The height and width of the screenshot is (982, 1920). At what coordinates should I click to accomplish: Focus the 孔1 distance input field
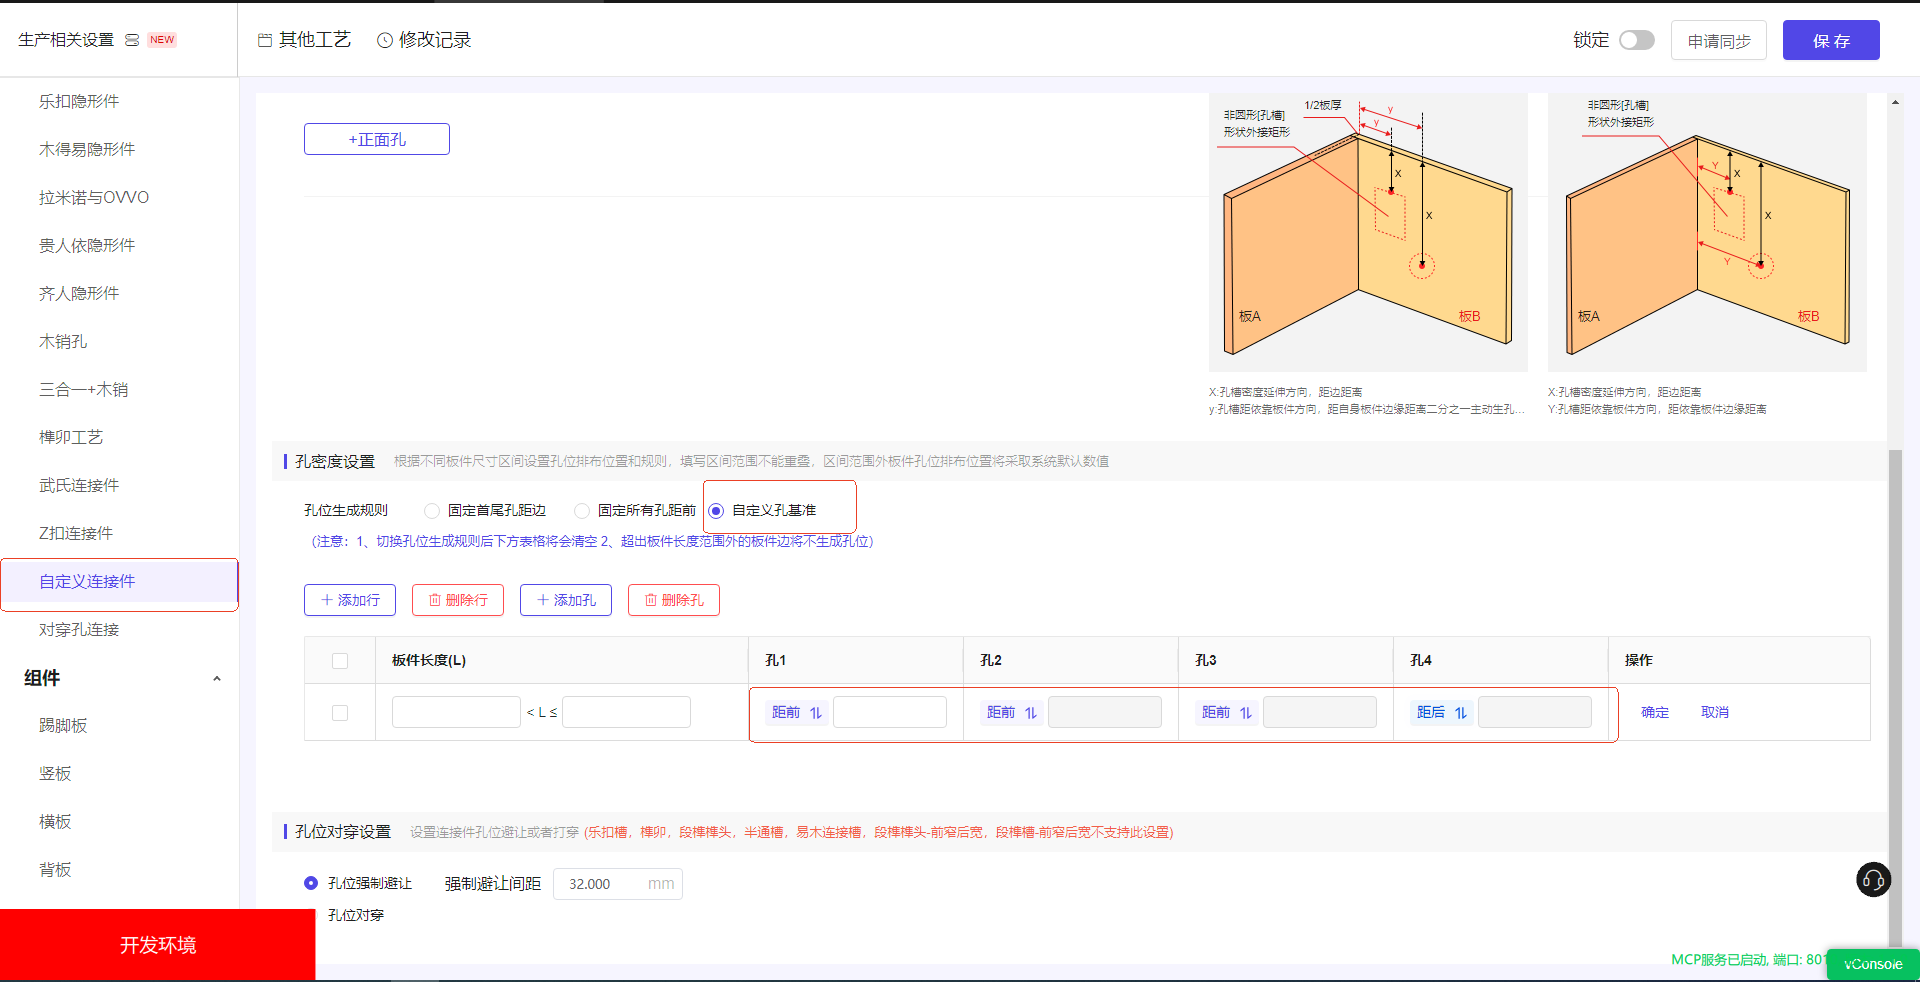tap(890, 712)
